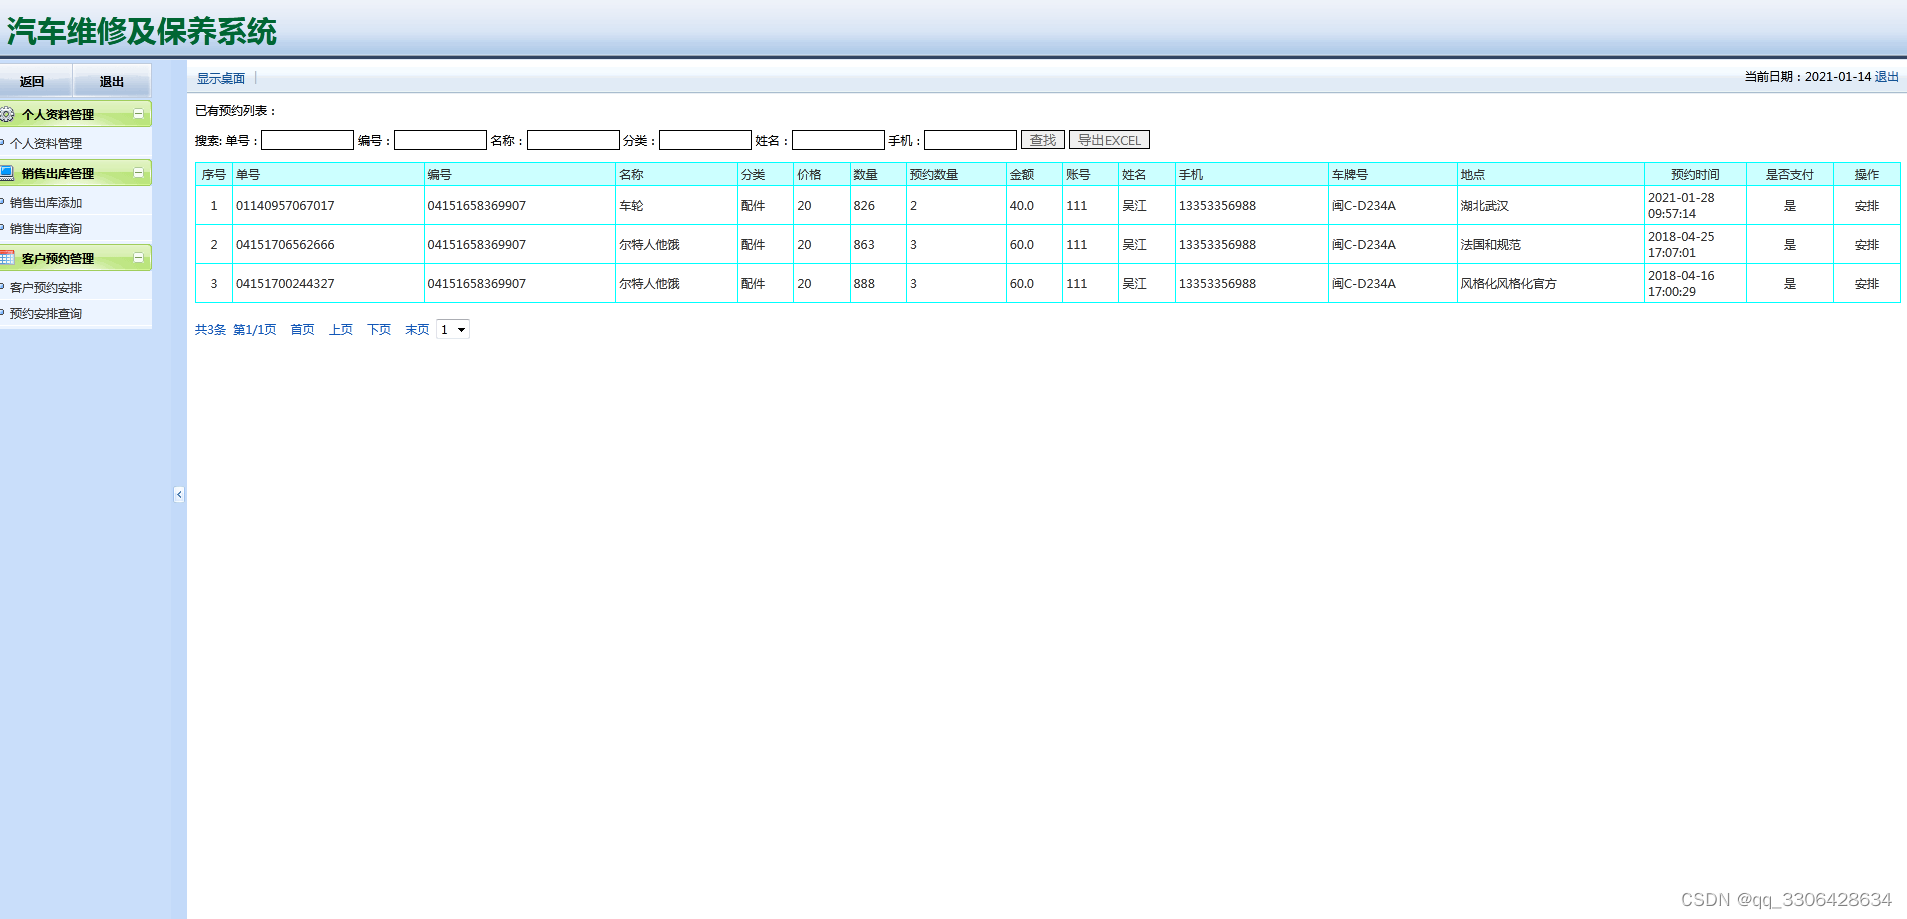This screenshot has height=919, width=1907.
Task: Click the gear icon beside 个人资料管理
Action: (7, 114)
